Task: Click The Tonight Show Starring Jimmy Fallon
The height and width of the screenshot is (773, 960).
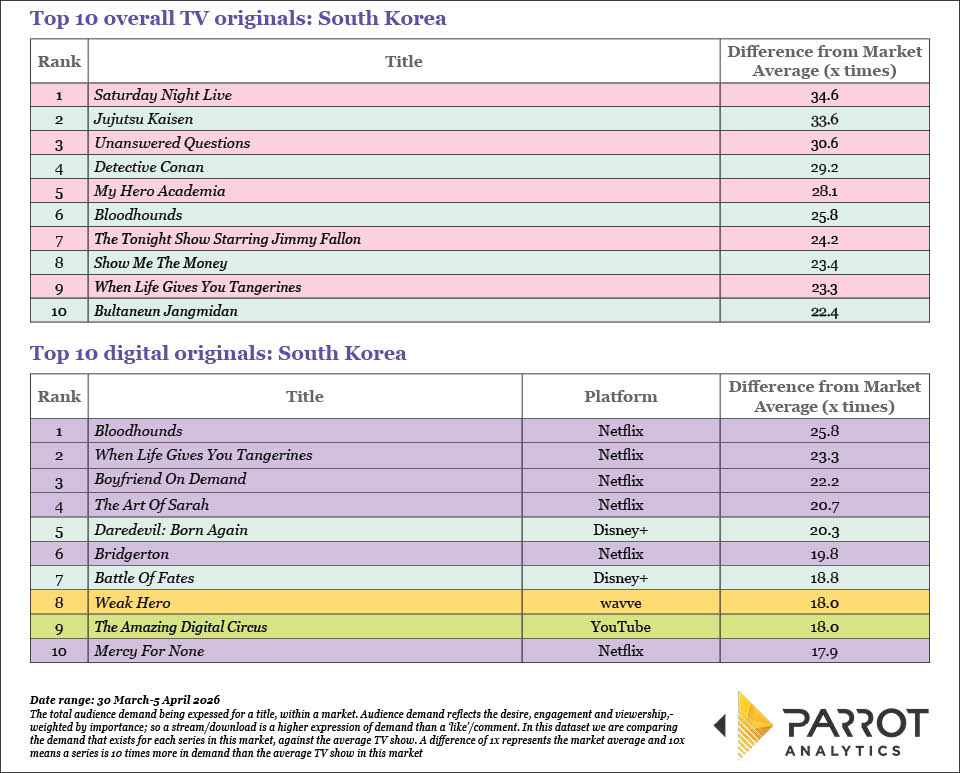Action: point(227,239)
